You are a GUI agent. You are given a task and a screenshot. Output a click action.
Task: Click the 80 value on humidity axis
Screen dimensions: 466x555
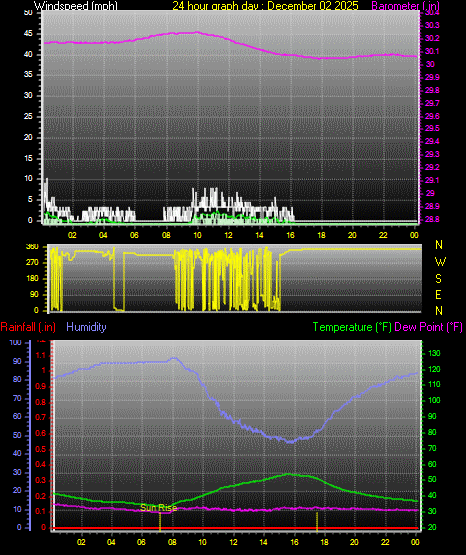(x=17, y=379)
